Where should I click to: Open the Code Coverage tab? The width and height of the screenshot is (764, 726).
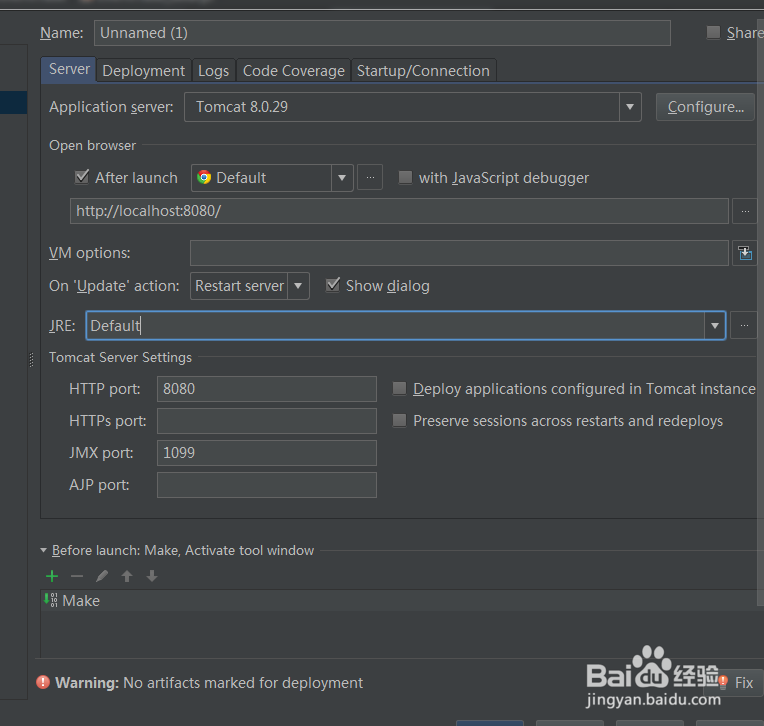click(x=294, y=71)
